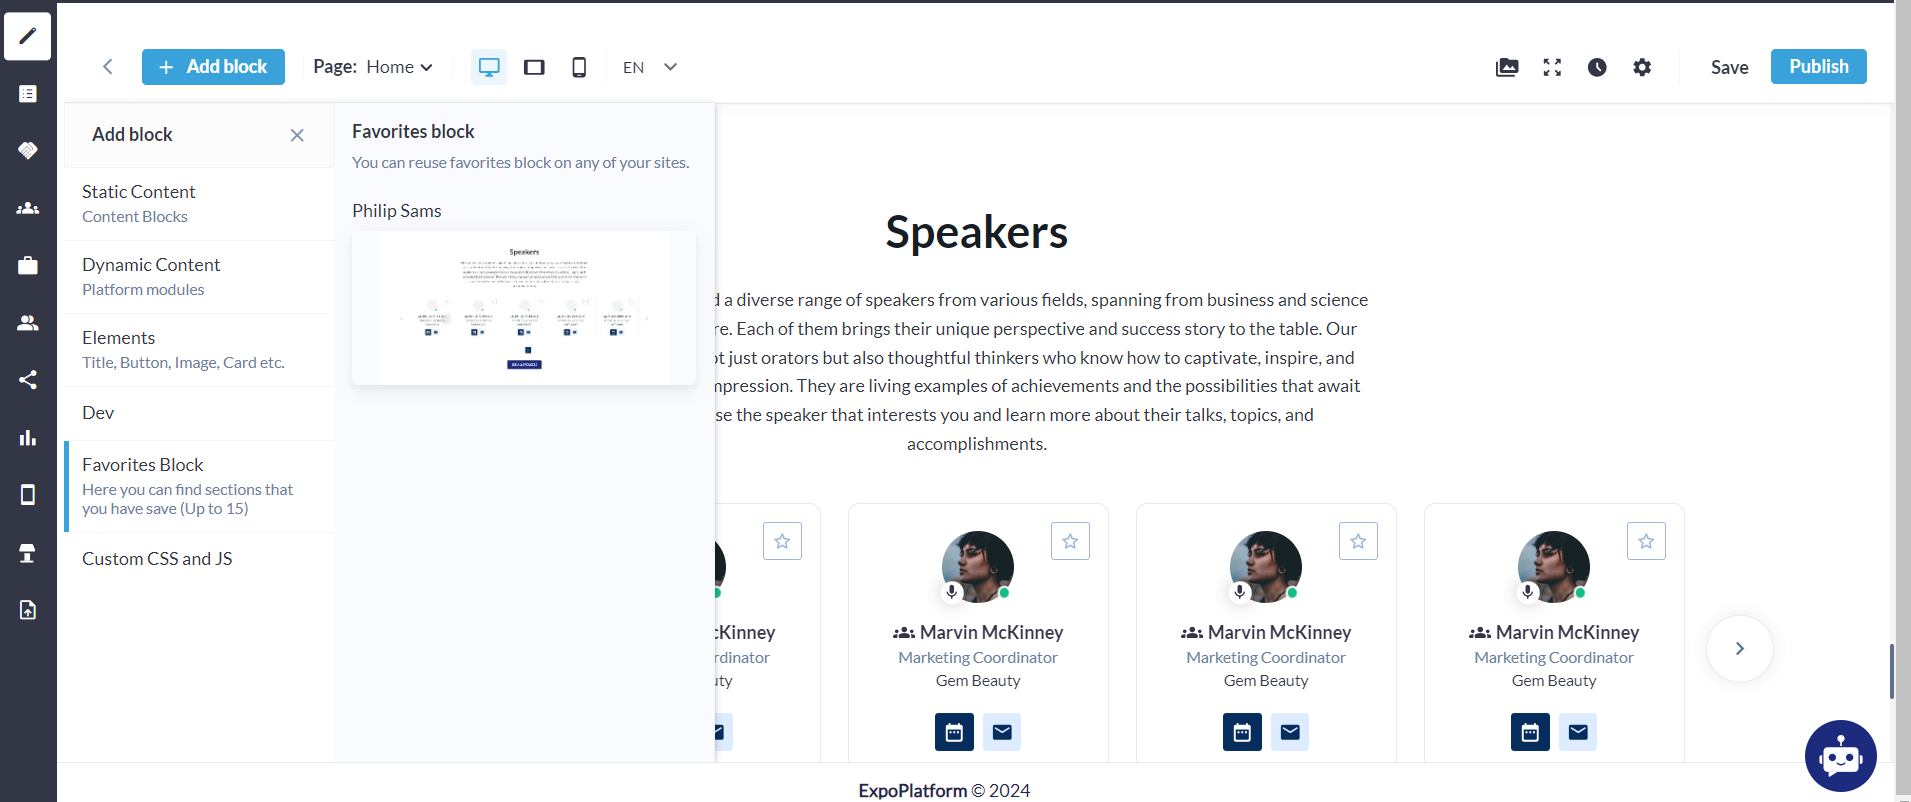This screenshot has width=1911, height=802.
Task: Select Dev category
Action: point(199,413)
